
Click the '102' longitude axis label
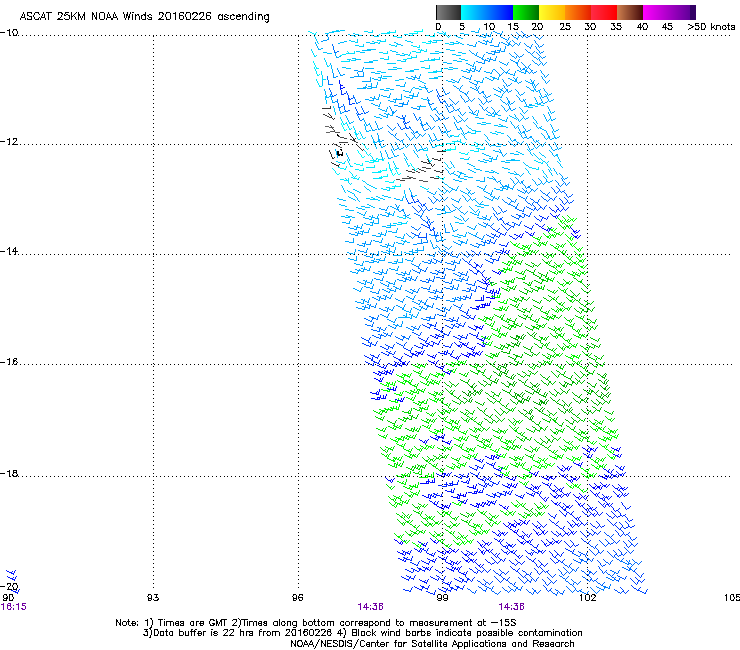pos(587,598)
